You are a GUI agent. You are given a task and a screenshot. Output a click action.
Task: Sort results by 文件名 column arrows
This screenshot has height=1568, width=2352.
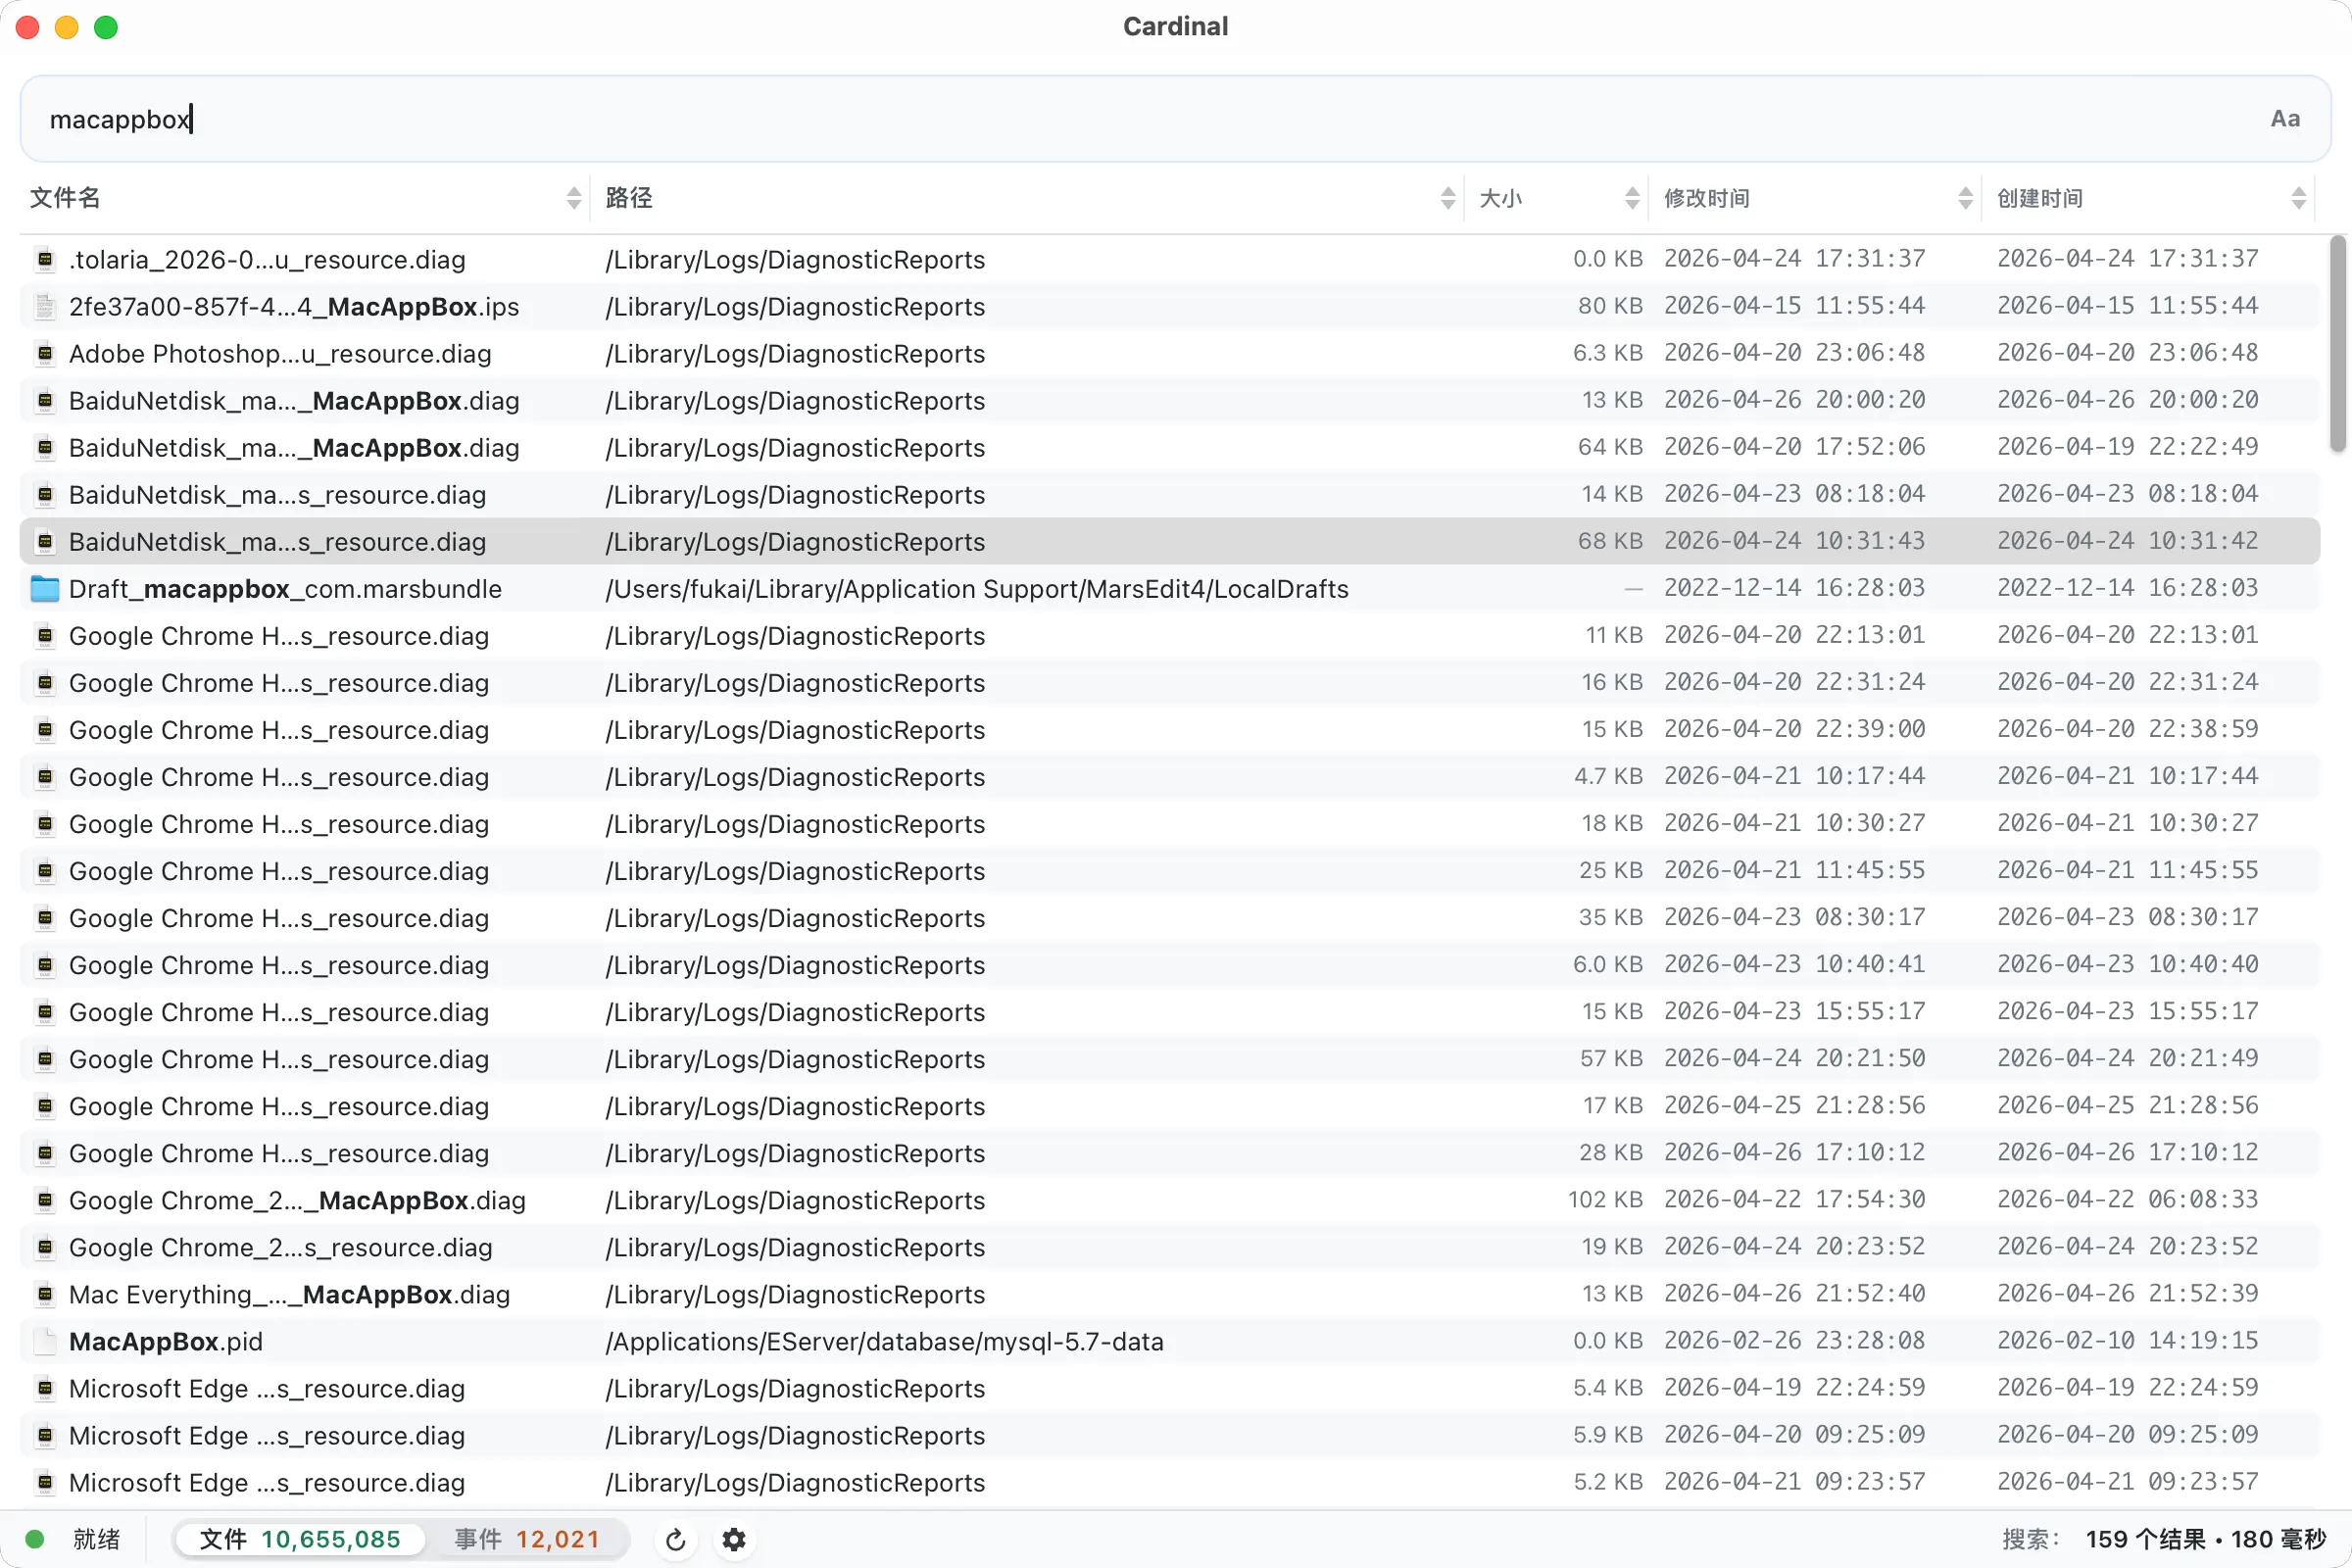(x=573, y=198)
